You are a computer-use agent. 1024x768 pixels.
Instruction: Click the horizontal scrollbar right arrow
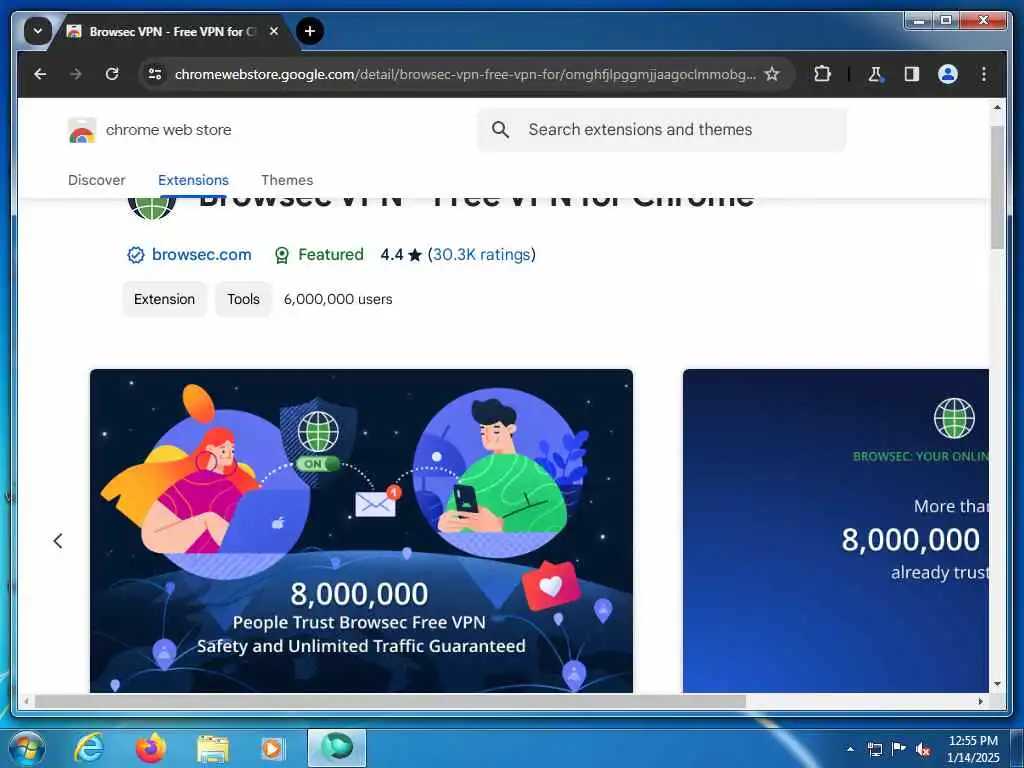click(x=981, y=701)
